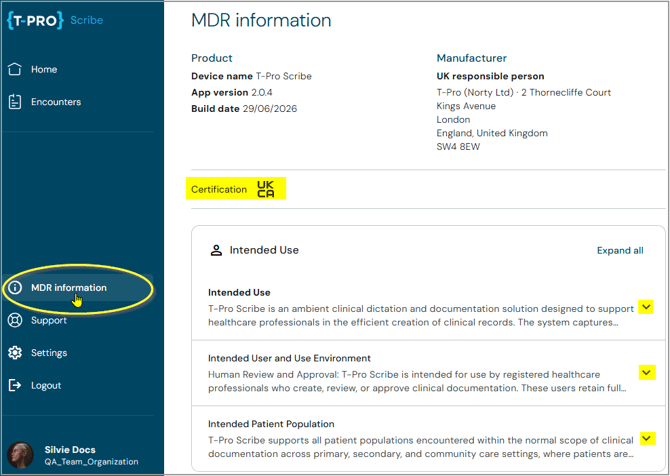Viewport: 670px width, 476px height.
Task: Expand Intended Patient Population chevron
Action: pyautogui.click(x=648, y=438)
